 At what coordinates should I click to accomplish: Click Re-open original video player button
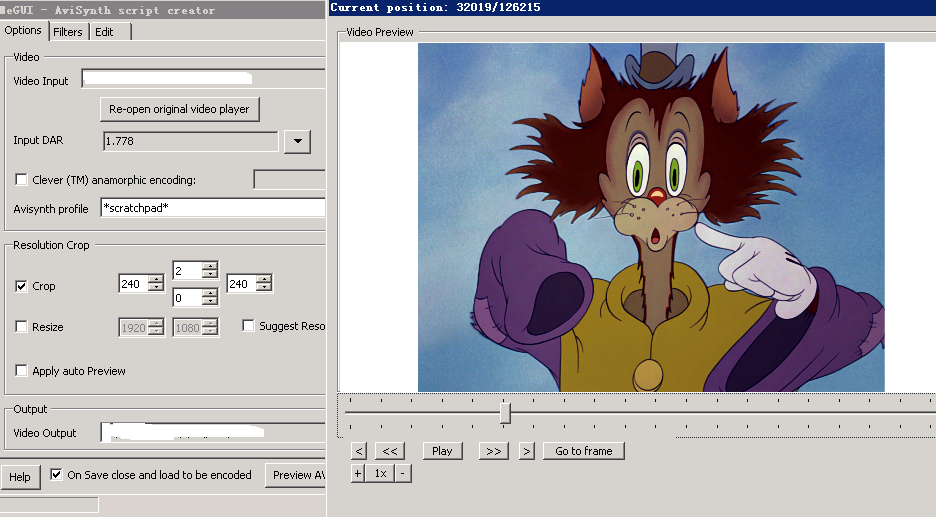179,109
